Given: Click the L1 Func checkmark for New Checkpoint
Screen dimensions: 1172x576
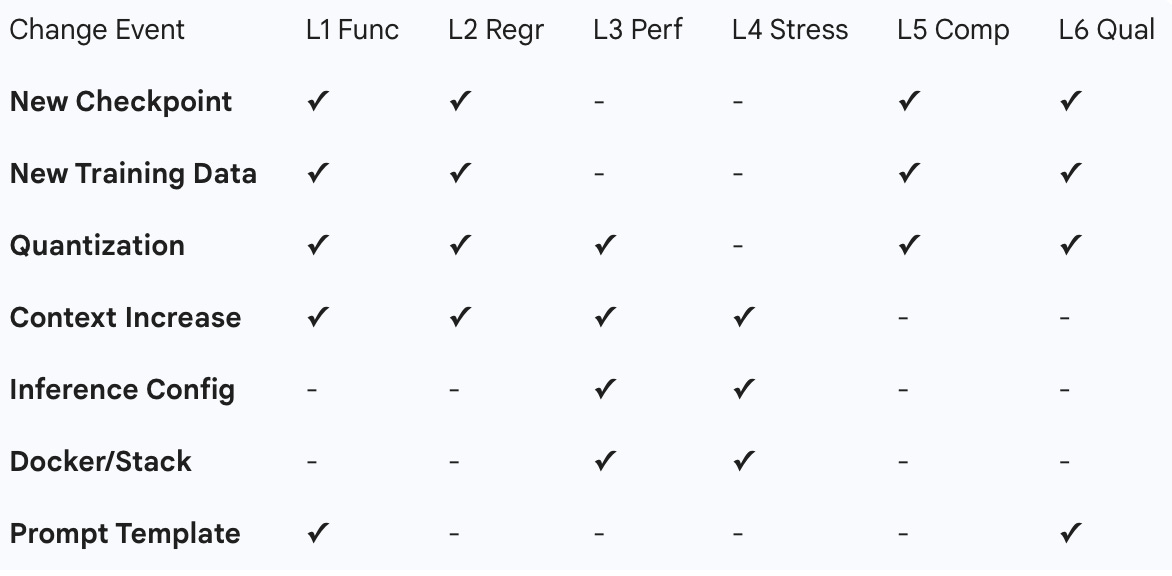Looking at the screenshot, I should click(x=318, y=101).
